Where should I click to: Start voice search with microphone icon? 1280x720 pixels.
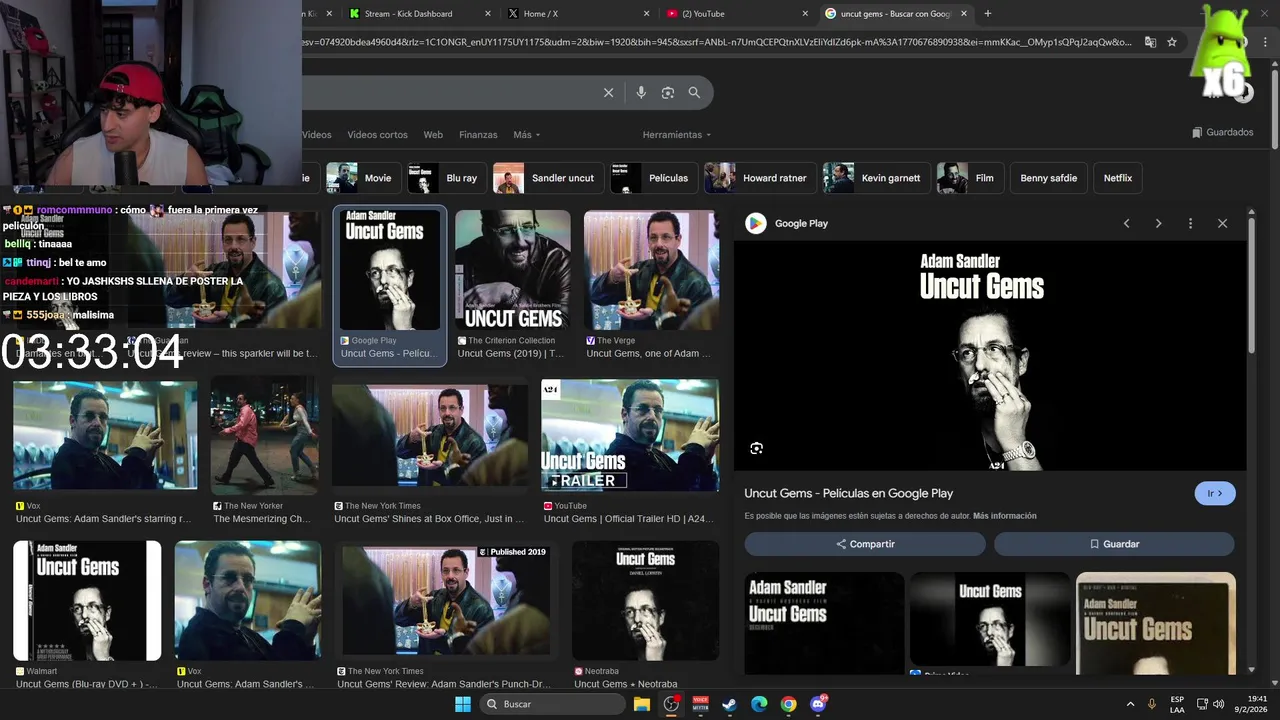(x=641, y=93)
